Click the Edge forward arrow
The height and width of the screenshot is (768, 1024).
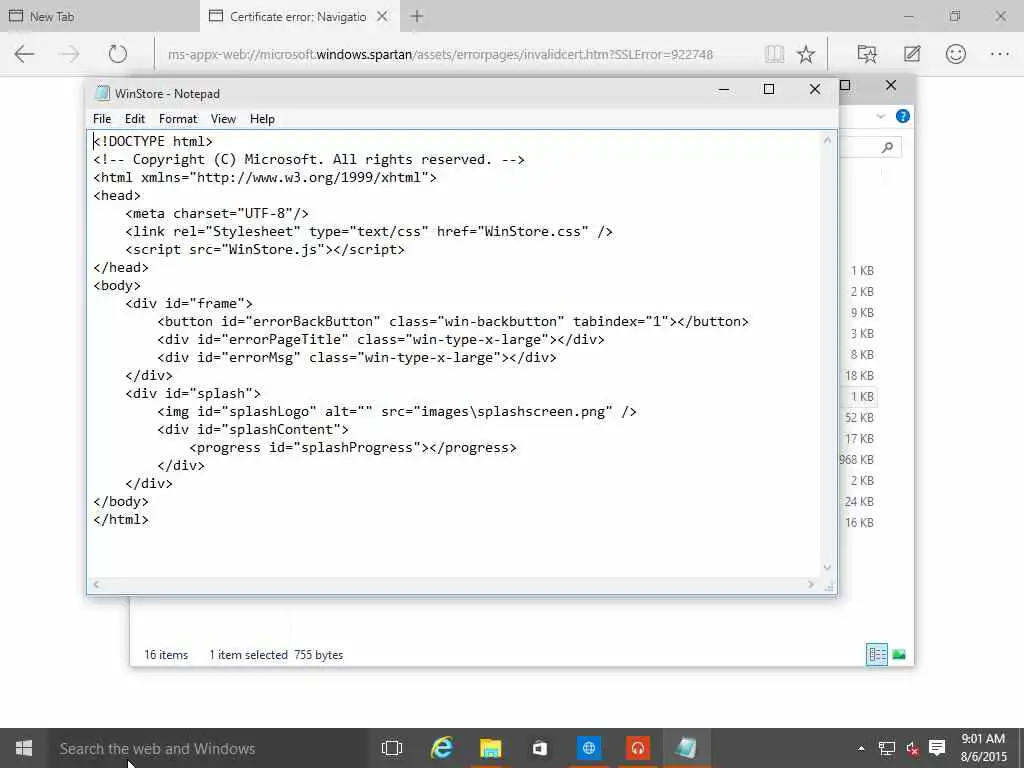[x=69, y=54]
